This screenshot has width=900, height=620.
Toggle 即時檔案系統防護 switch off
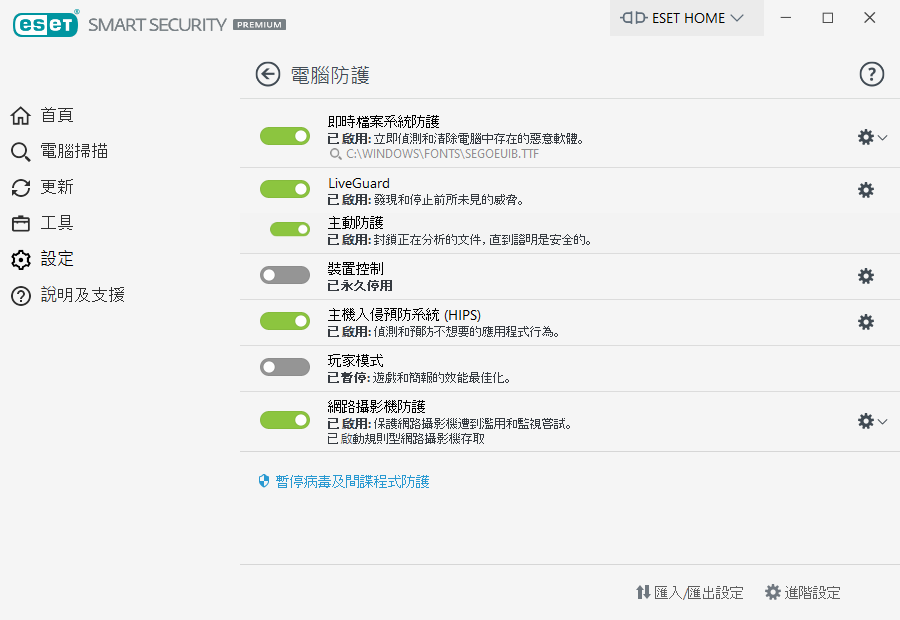285,136
